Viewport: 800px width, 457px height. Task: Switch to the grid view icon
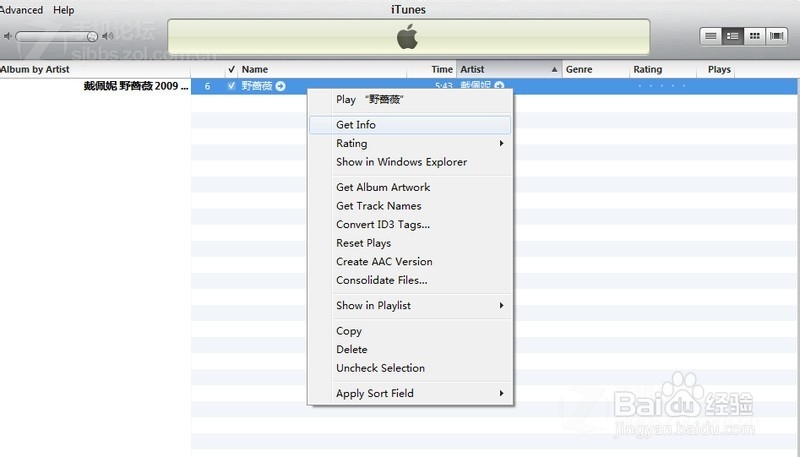click(x=755, y=36)
